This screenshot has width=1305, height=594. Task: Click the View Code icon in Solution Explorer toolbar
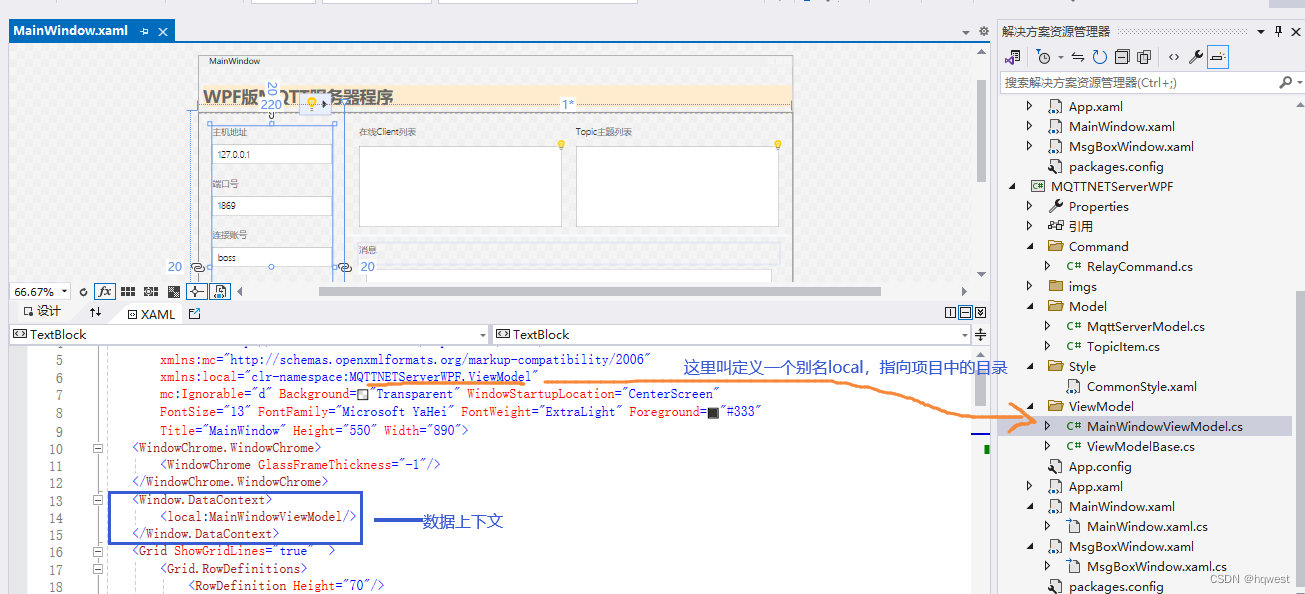[x=1174, y=56]
